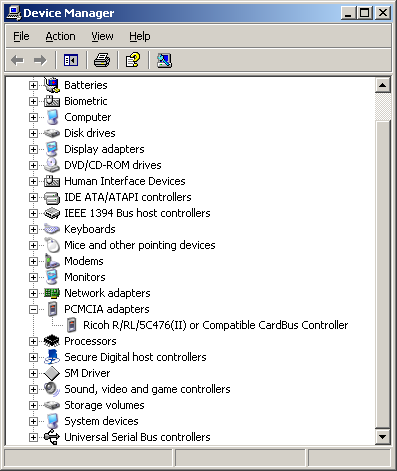Viewport: 397px width, 471px height.
Task: Select the Processors chip icon
Action: coord(52,341)
